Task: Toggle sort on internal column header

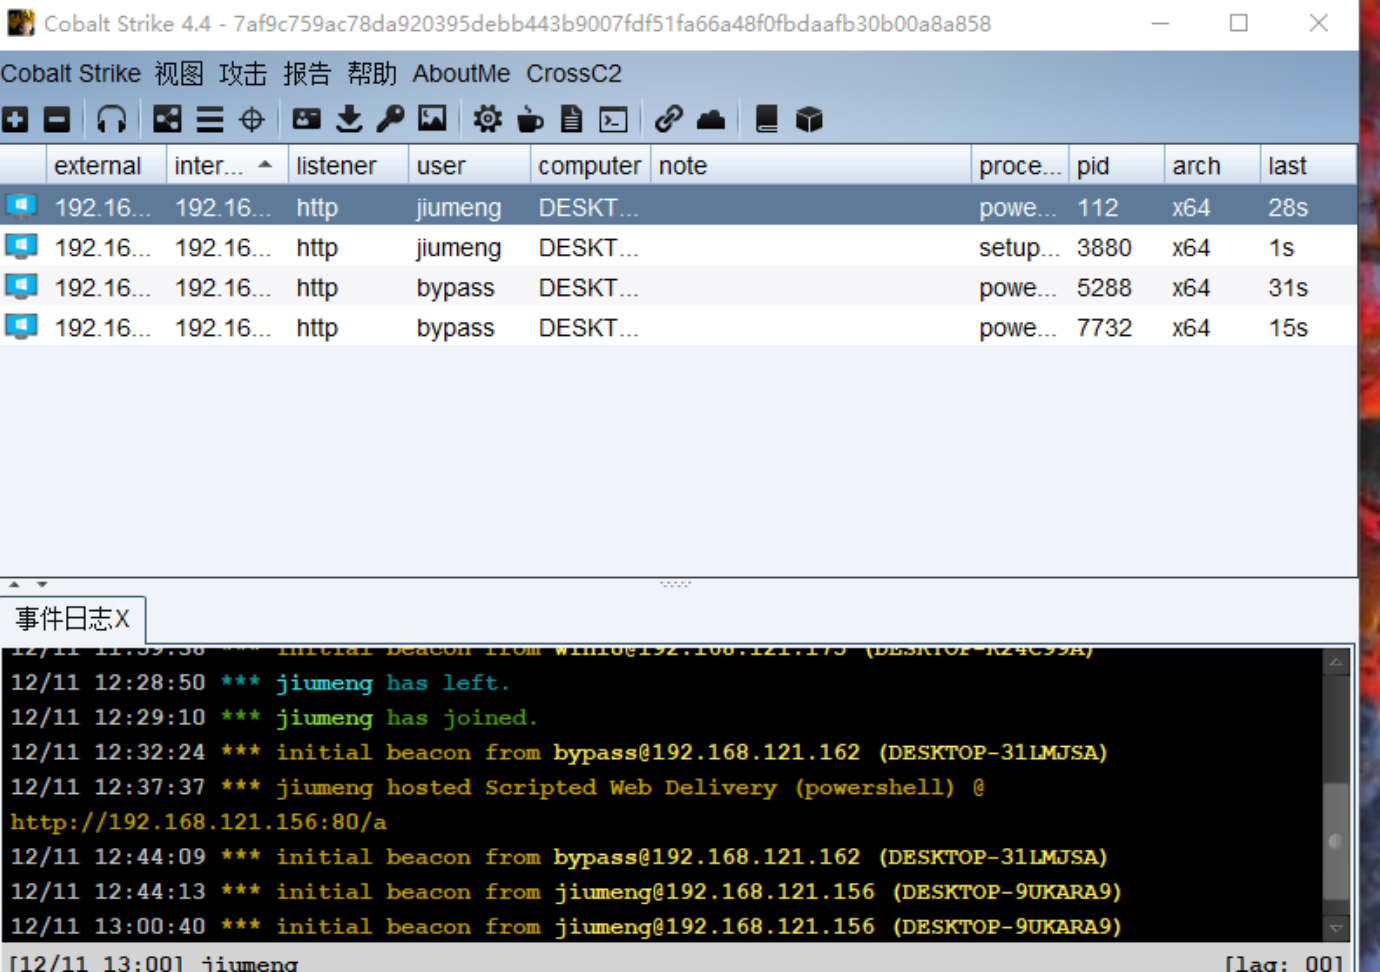Action: [x=227, y=165]
